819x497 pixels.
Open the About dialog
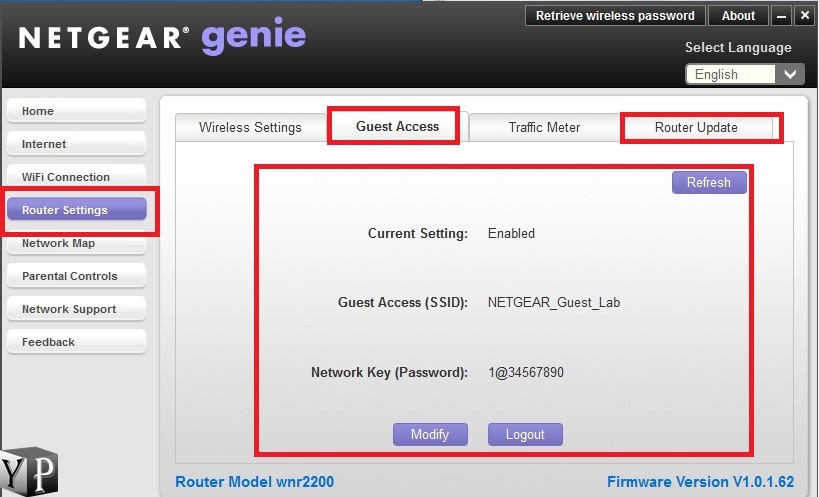click(x=738, y=16)
